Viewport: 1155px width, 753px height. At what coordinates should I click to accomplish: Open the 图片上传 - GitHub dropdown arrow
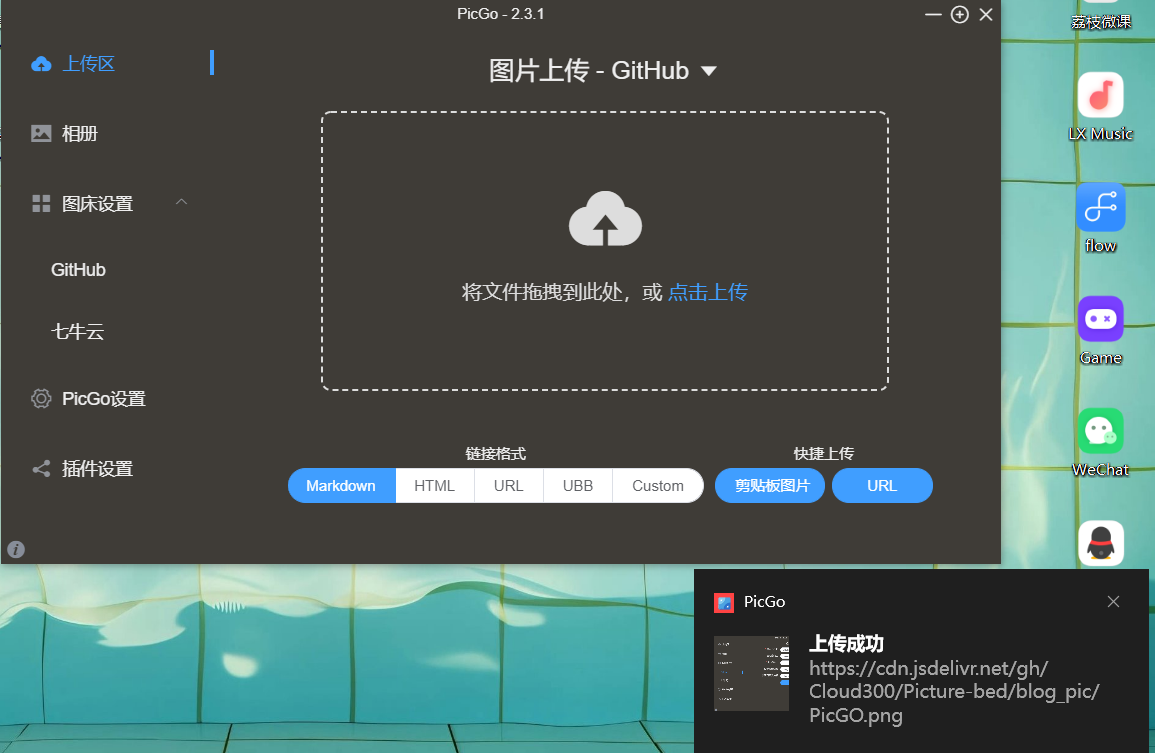coord(709,71)
